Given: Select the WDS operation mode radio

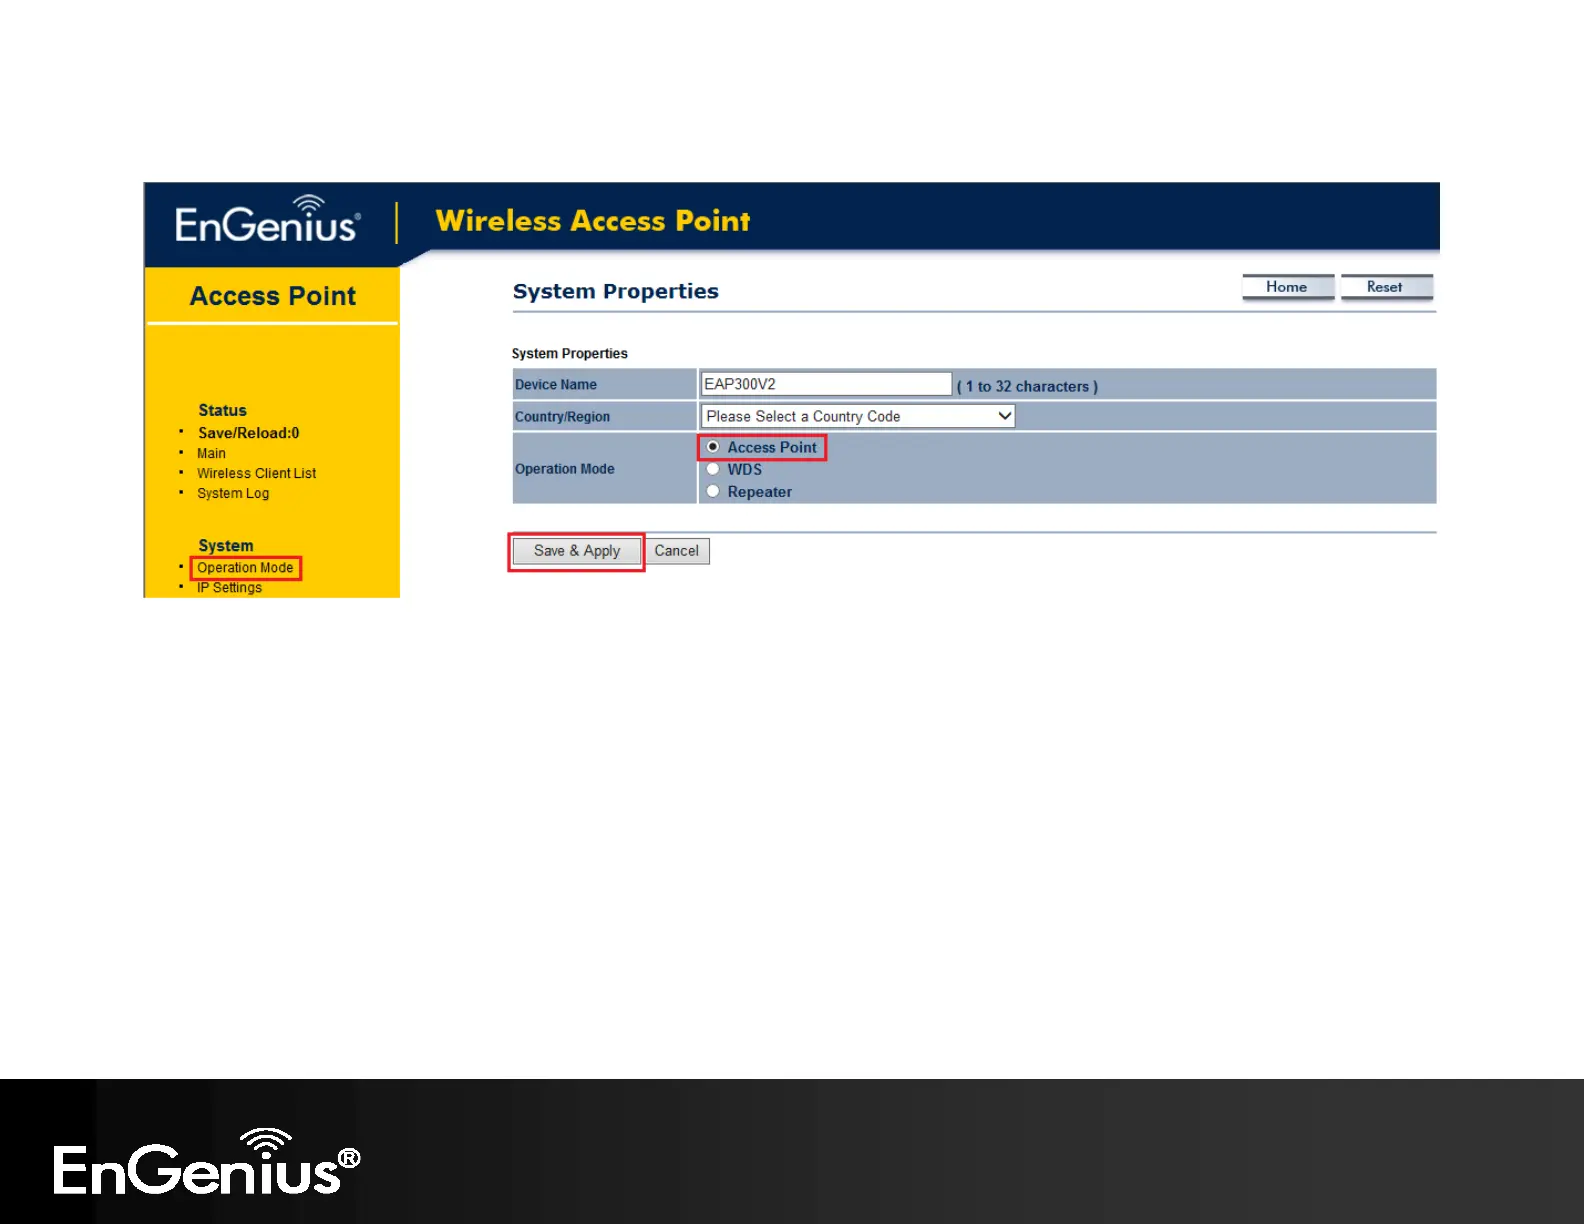Looking at the screenshot, I should tap(713, 469).
